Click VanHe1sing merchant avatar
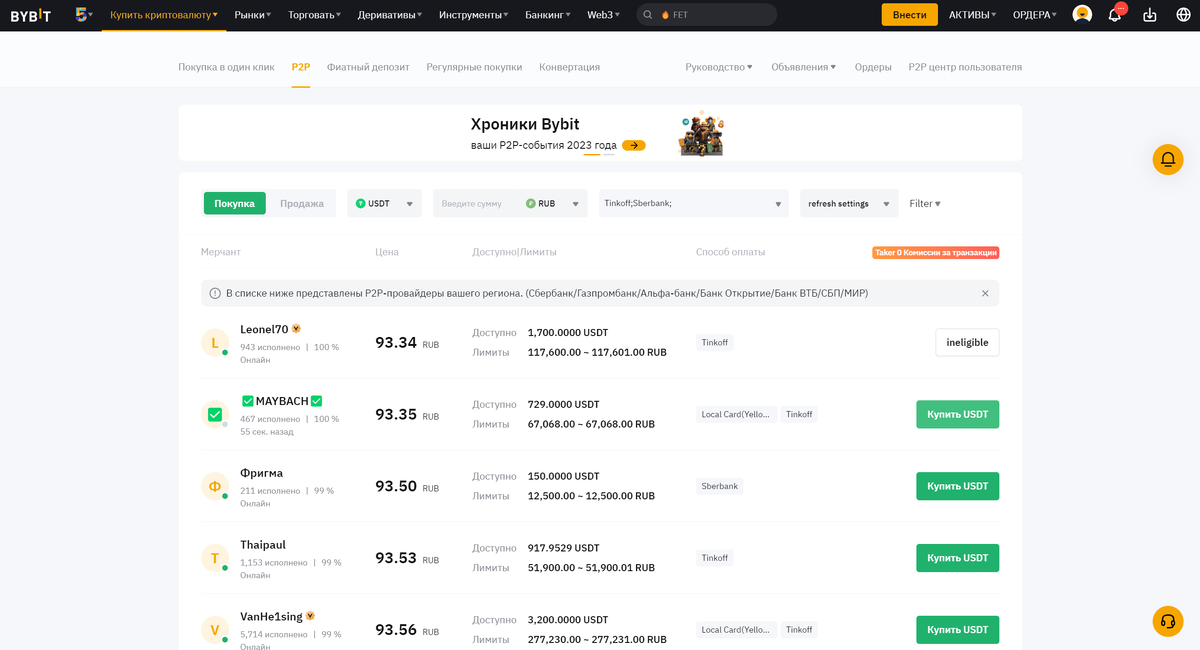 pyautogui.click(x=215, y=630)
